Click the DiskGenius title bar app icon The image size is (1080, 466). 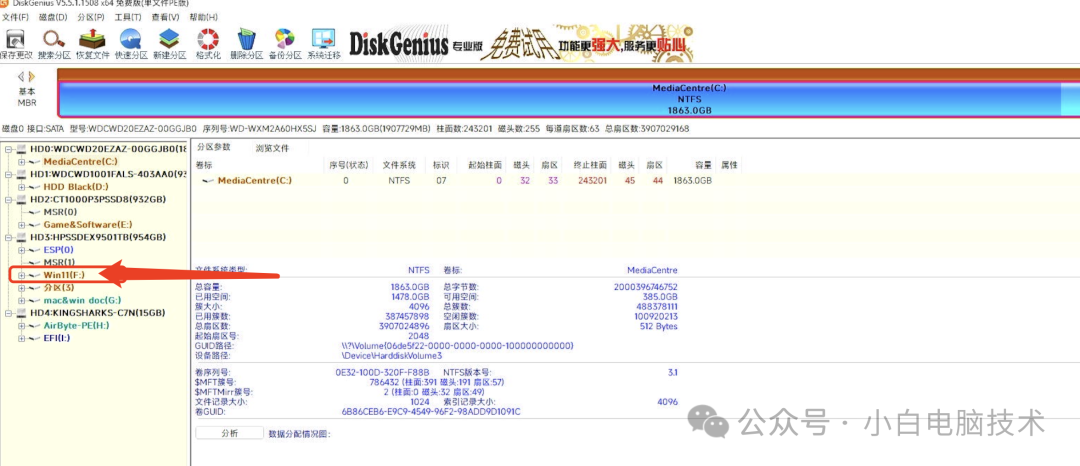click(x=6, y=4)
